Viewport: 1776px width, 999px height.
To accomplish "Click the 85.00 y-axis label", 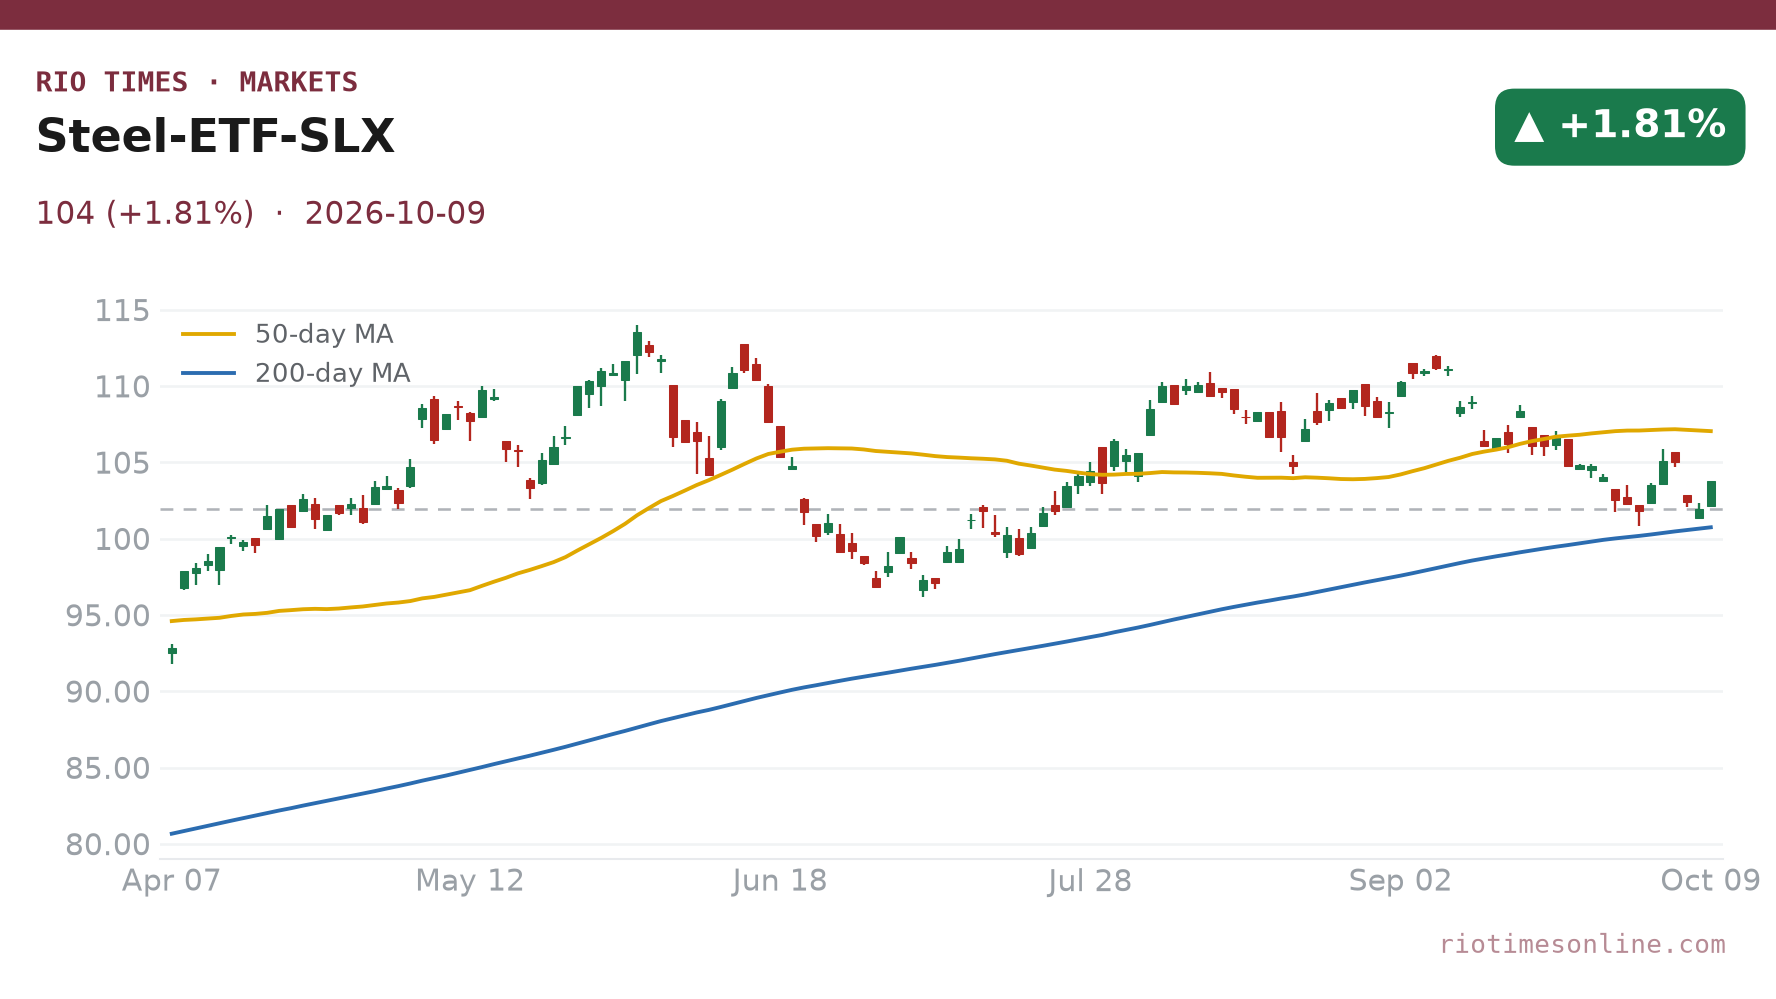I will pyautogui.click(x=108, y=768).
